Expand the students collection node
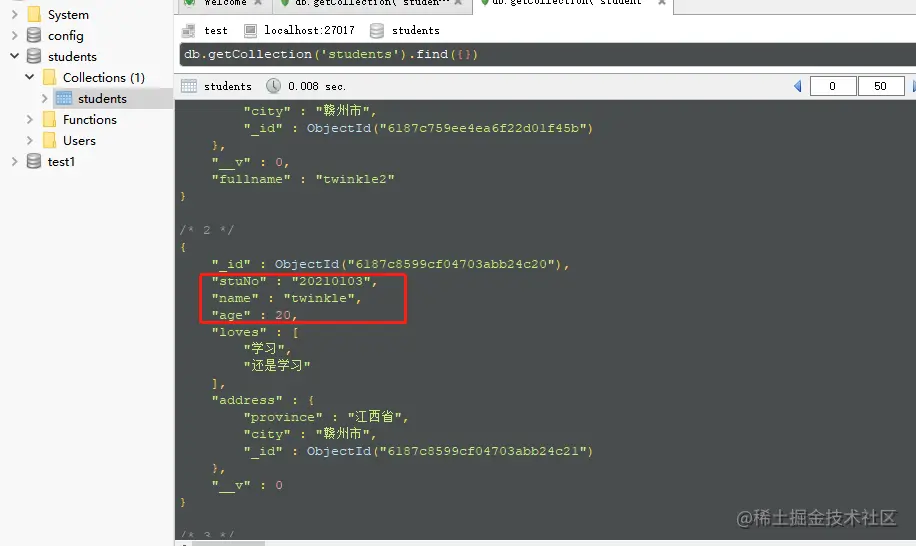The height and width of the screenshot is (546, 916). point(44,98)
